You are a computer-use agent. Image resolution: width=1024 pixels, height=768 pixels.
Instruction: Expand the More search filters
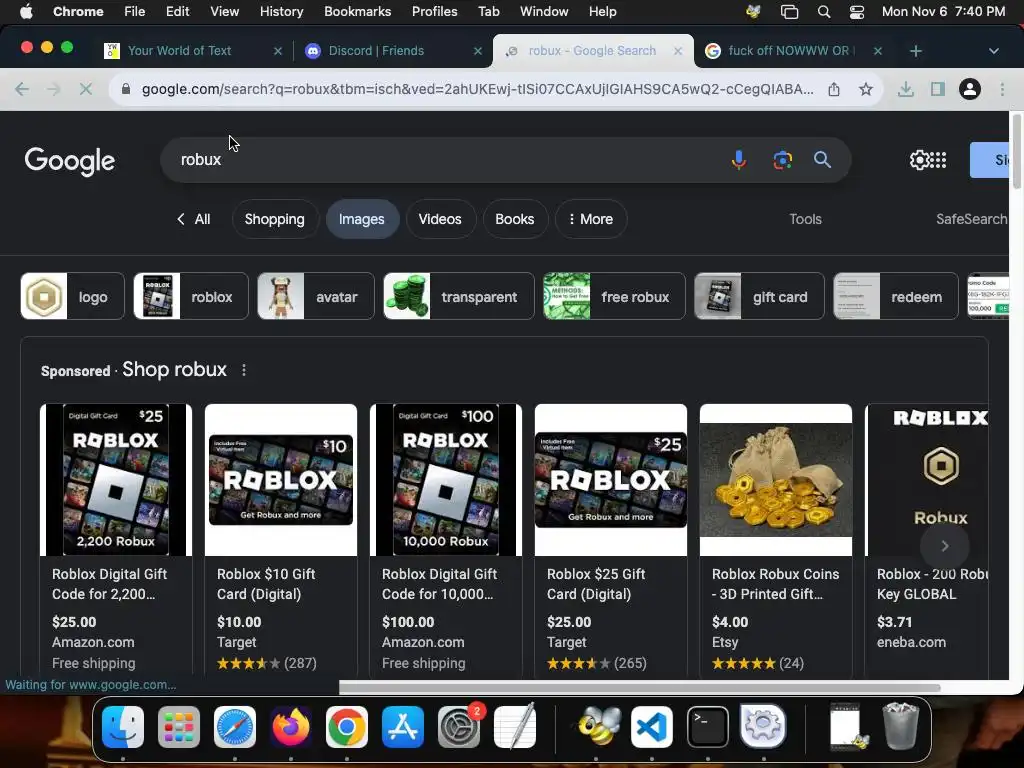click(x=591, y=219)
